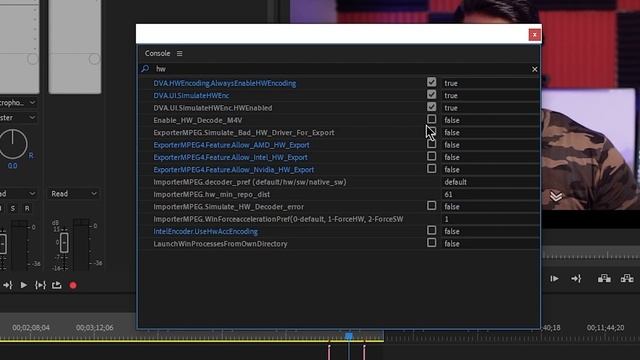Uncheck DVA.UI.SimulateHWEnc checkbox
Image resolution: width=640 pixels, height=360 pixels.
(431, 94)
